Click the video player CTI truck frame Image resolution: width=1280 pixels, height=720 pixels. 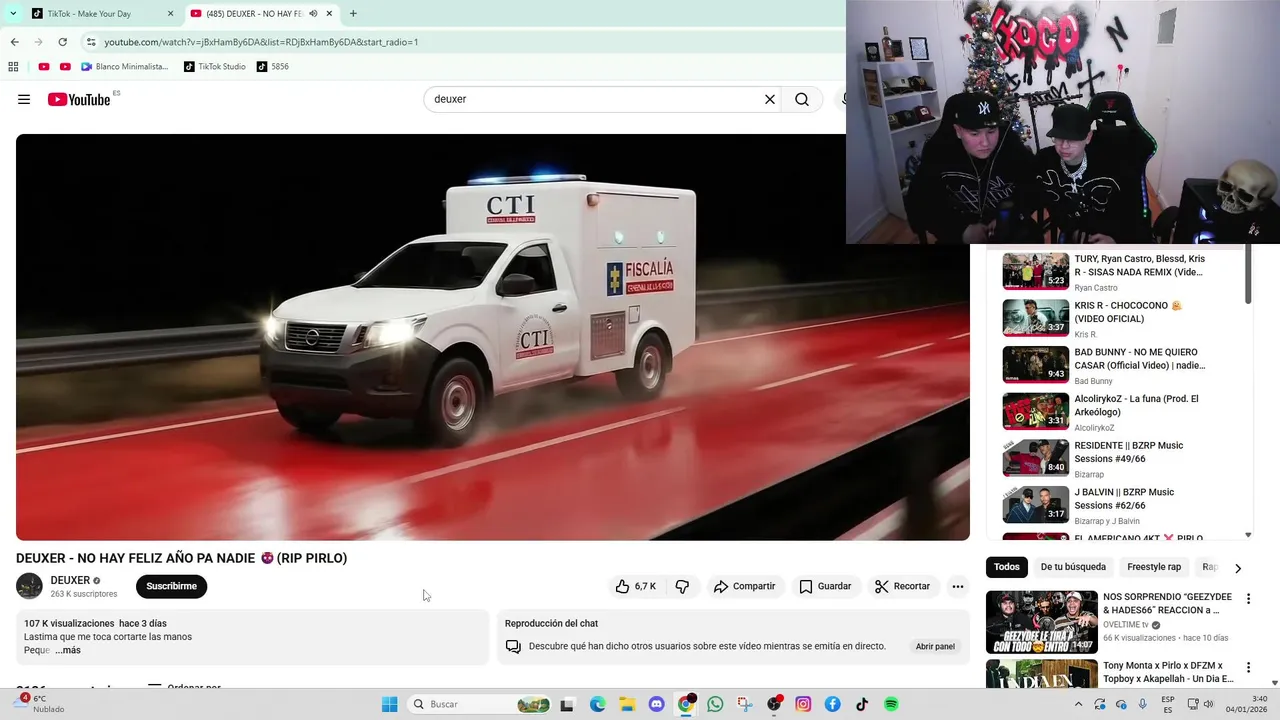(492, 337)
